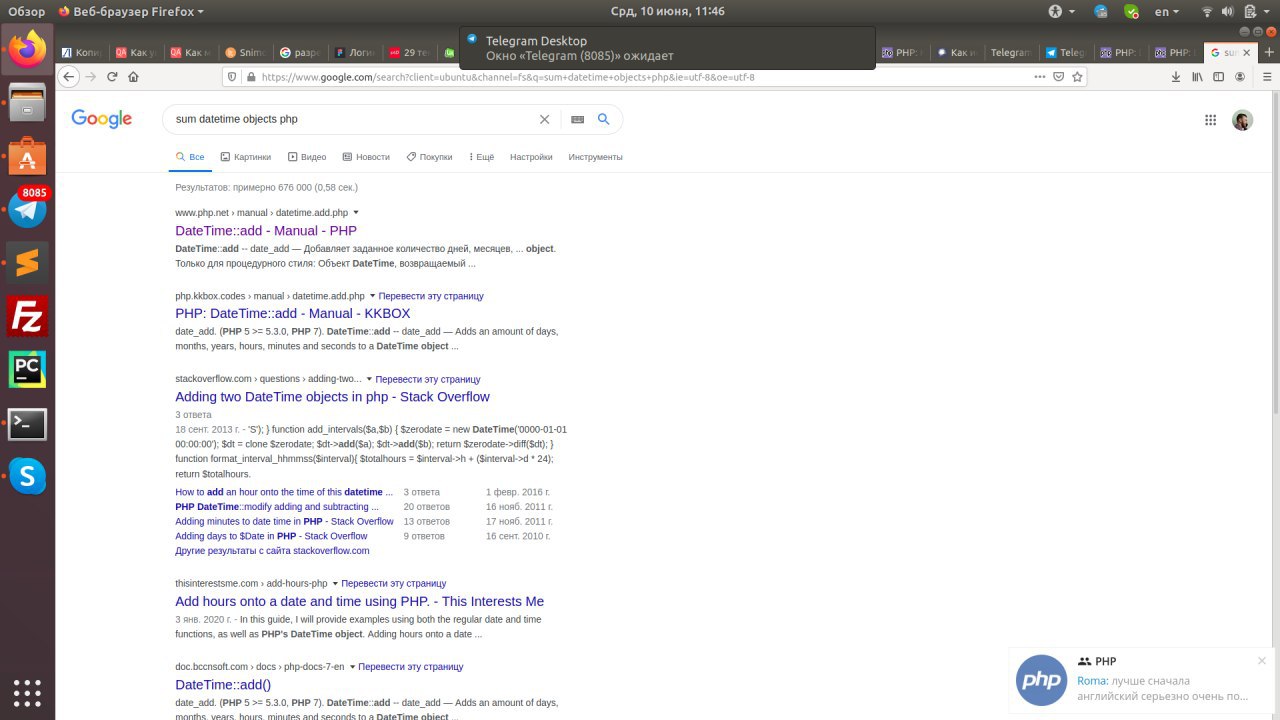This screenshot has height=720, width=1280.
Task: Open Инструменты search tools
Action: click(595, 157)
